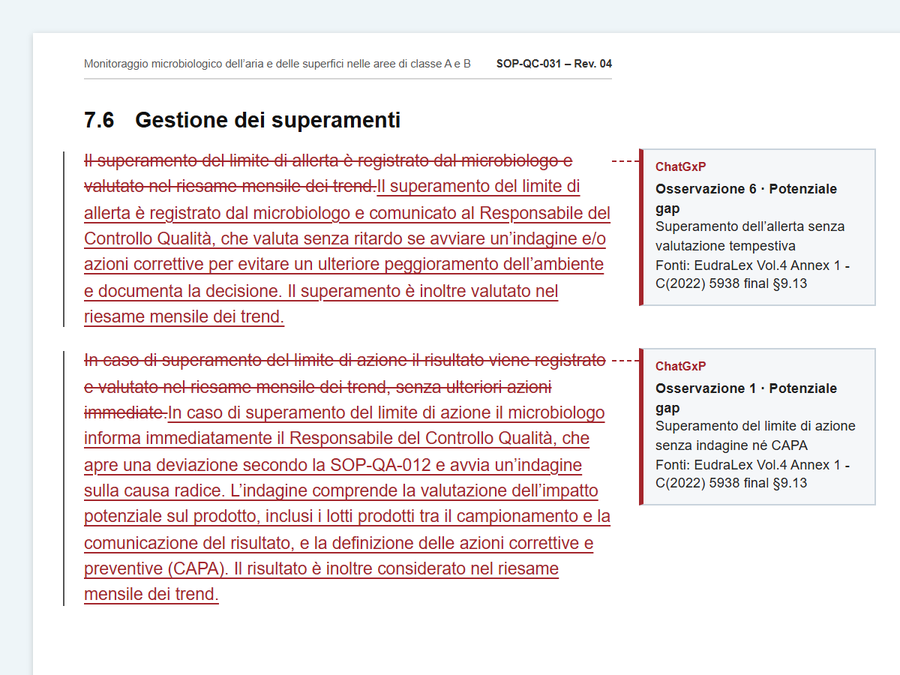Image resolution: width=900 pixels, height=675 pixels.
Task: Open the Osservazione 6 comment card
Action: click(x=757, y=227)
